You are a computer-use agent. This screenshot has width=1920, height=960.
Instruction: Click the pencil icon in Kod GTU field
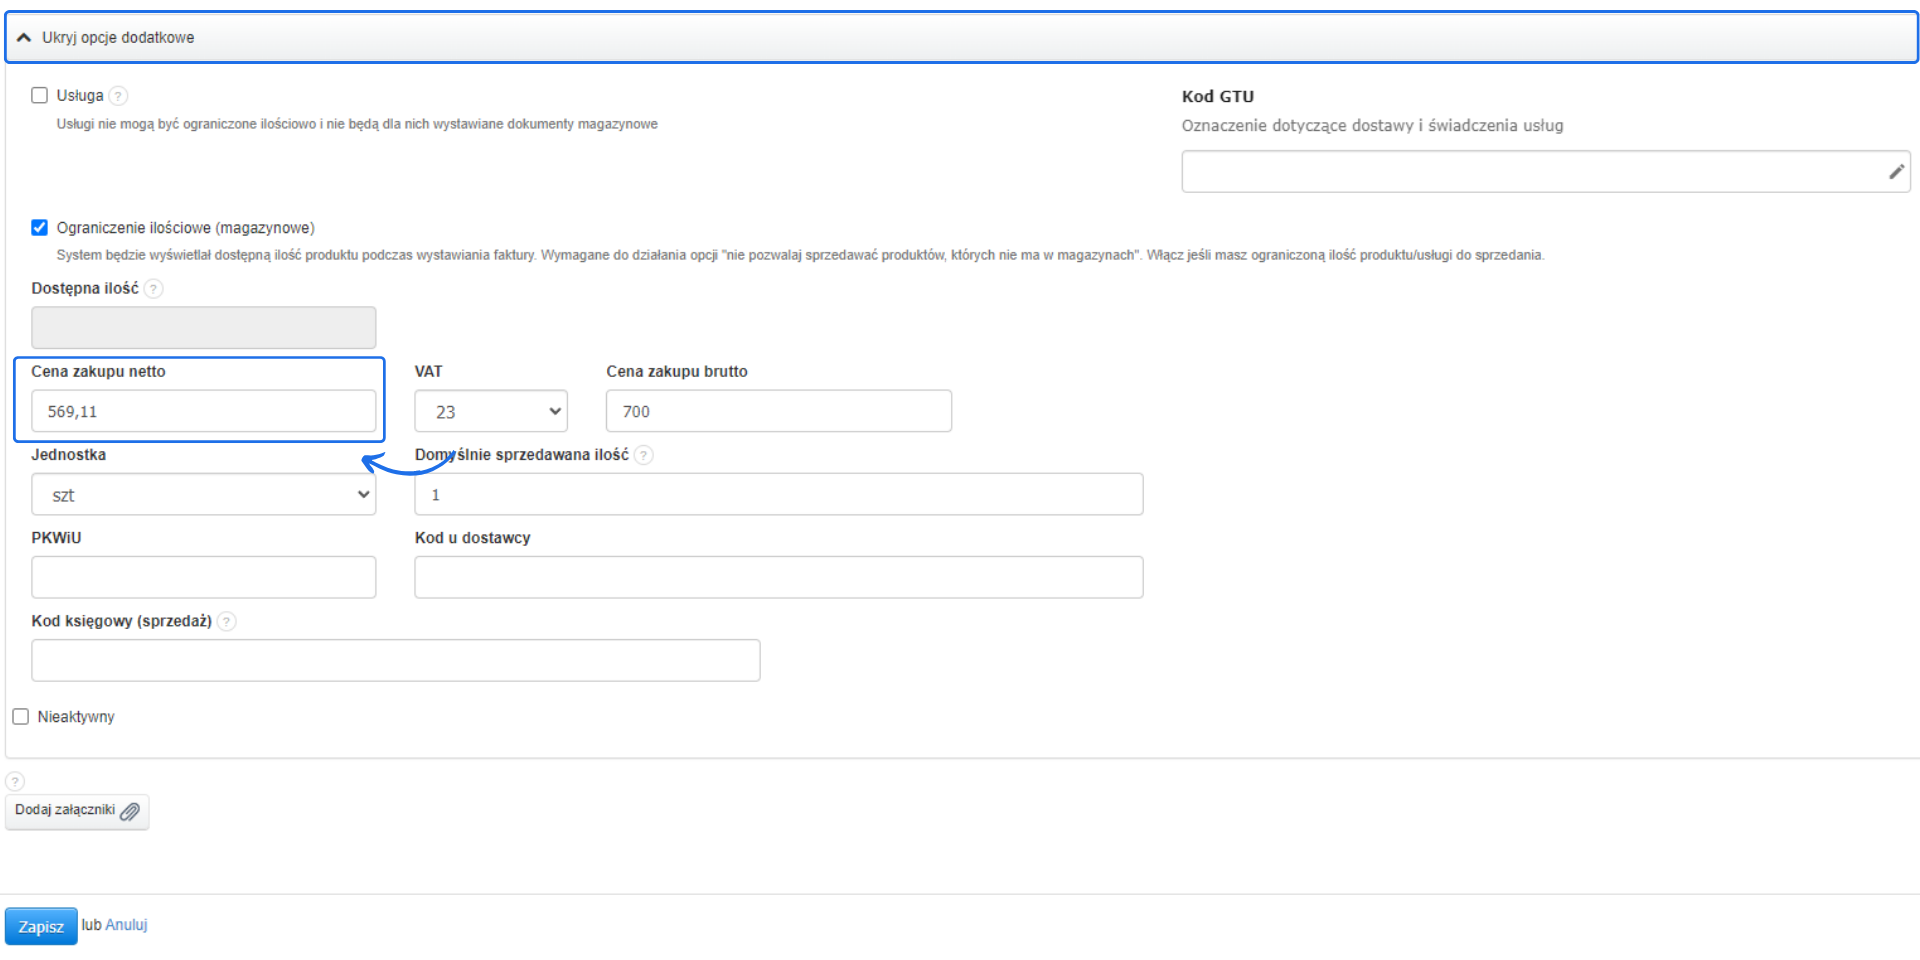tap(1895, 172)
